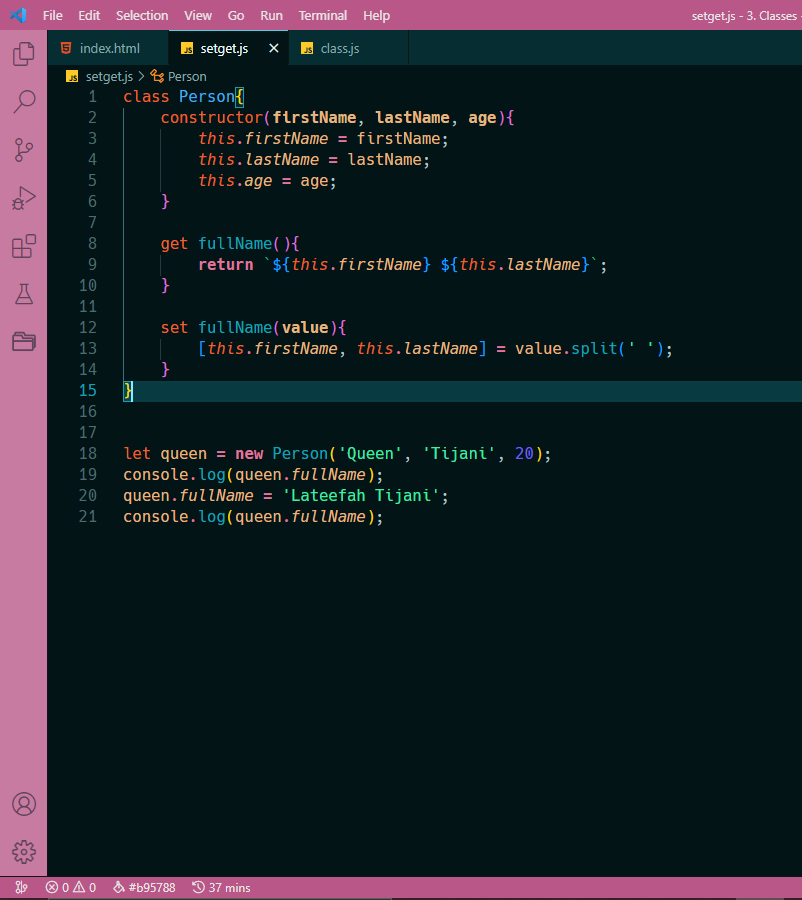Click 'split' method on line 13
The height and width of the screenshot is (900, 802).
pos(594,348)
